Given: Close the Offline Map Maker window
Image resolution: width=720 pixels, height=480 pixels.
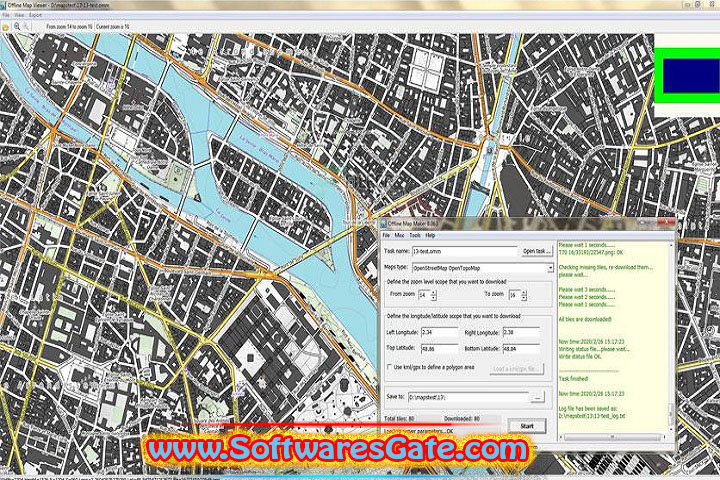Looking at the screenshot, I should (667, 223).
